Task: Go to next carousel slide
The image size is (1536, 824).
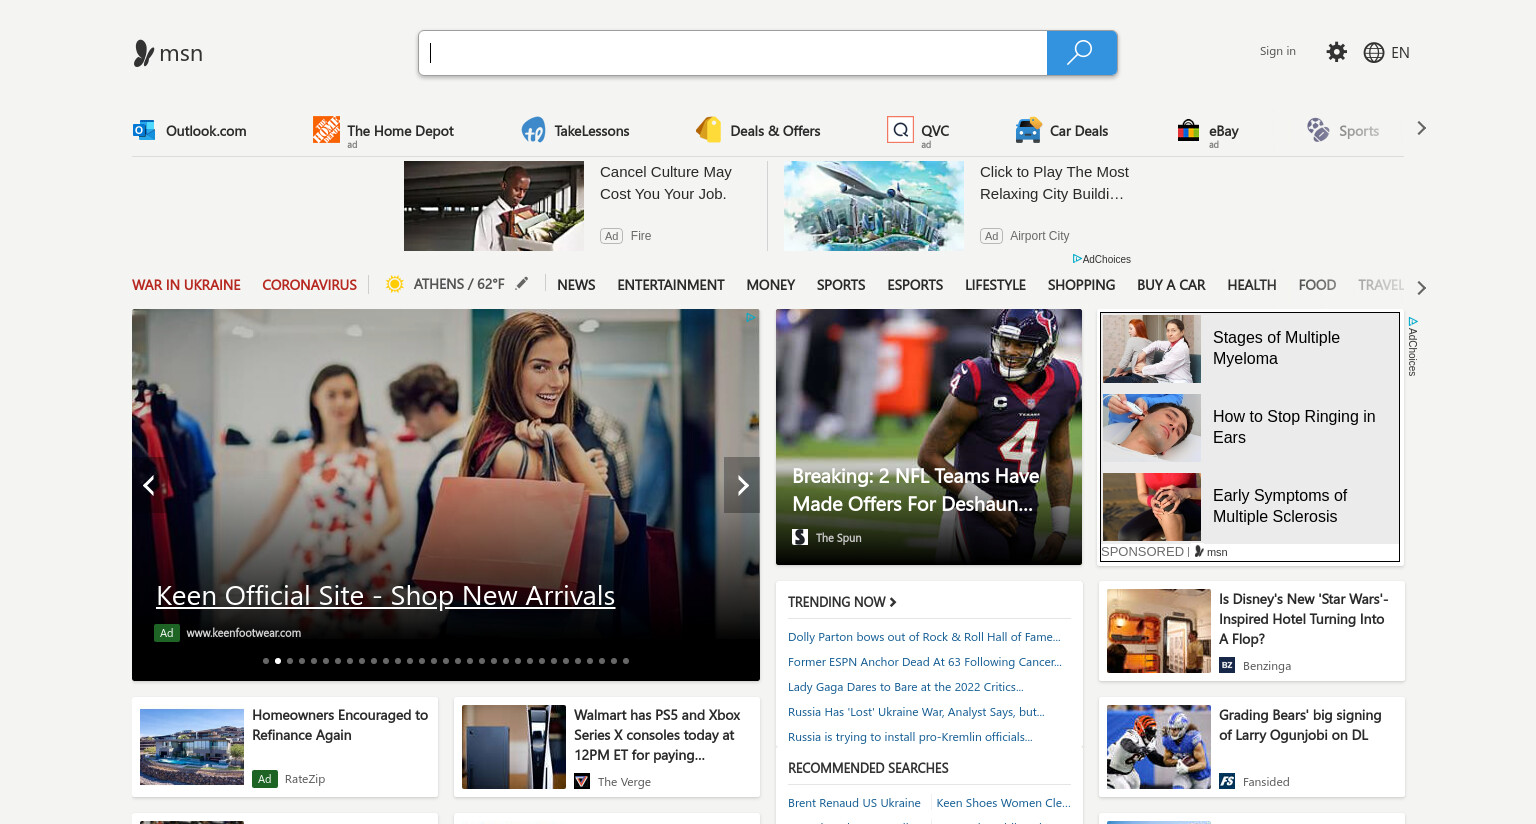Action: (x=742, y=485)
